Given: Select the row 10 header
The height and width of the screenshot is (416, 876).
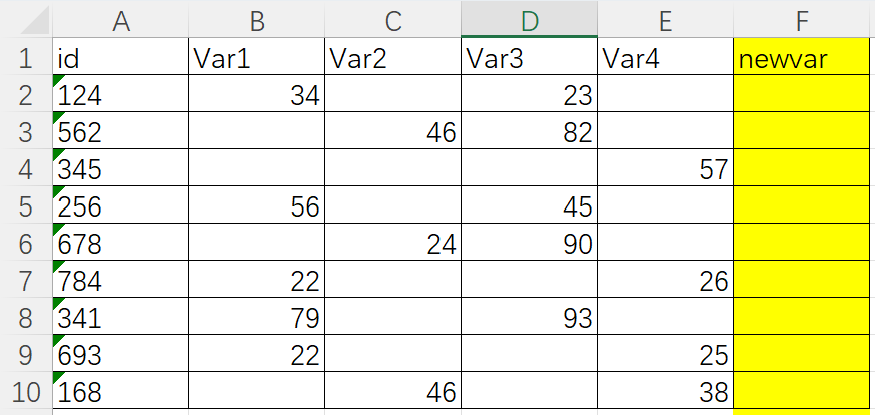Looking at the screenshot, I should [25, 391].
